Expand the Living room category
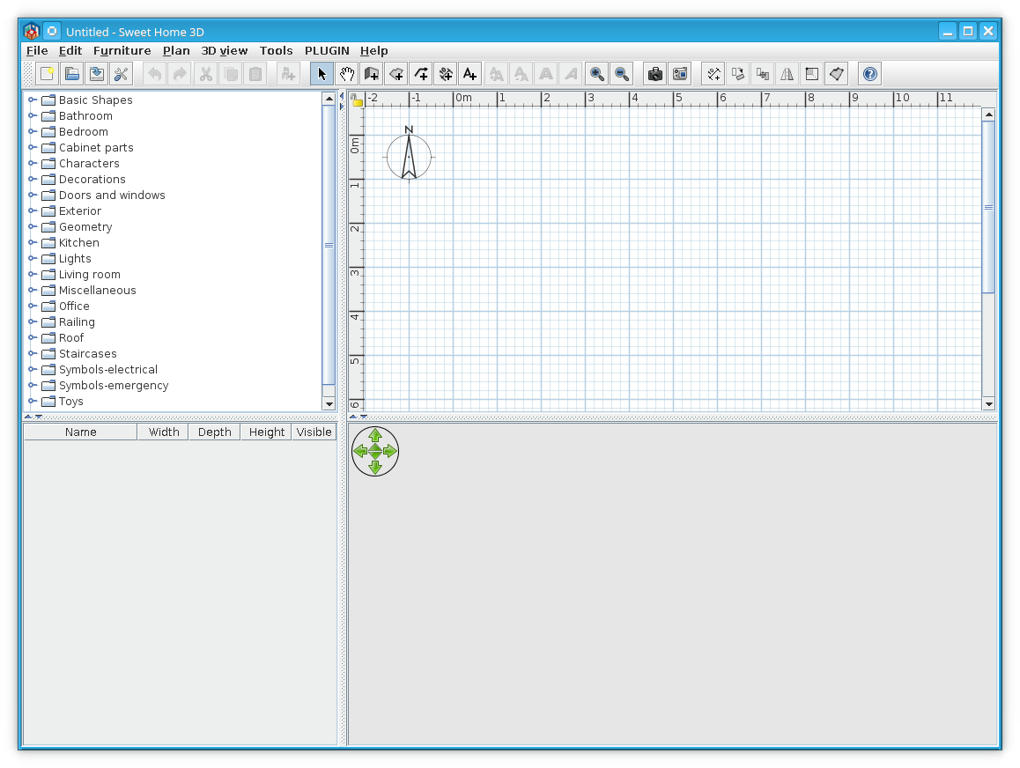Screen dimensions: 1020x768 pos(32,274)
